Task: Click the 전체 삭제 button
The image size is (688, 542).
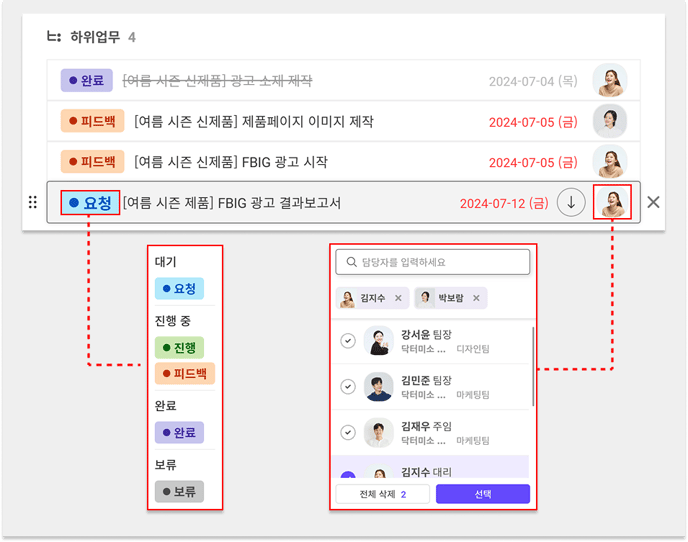Action: [x=383, y=494]
